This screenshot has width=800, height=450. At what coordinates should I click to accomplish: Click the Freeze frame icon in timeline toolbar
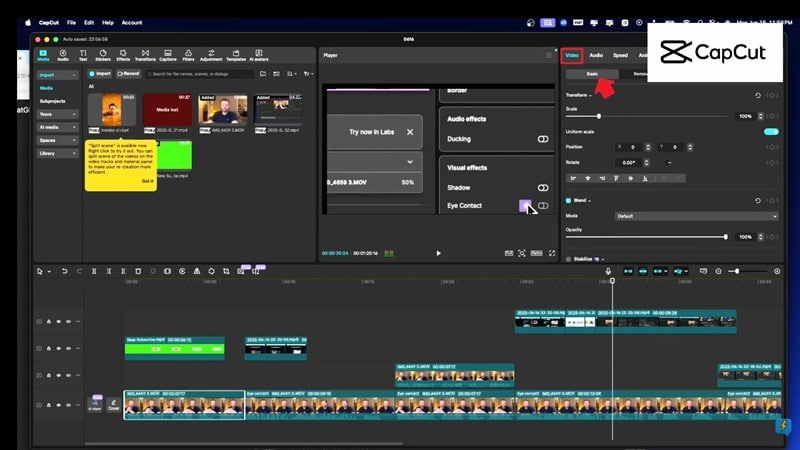click(167, 271)
